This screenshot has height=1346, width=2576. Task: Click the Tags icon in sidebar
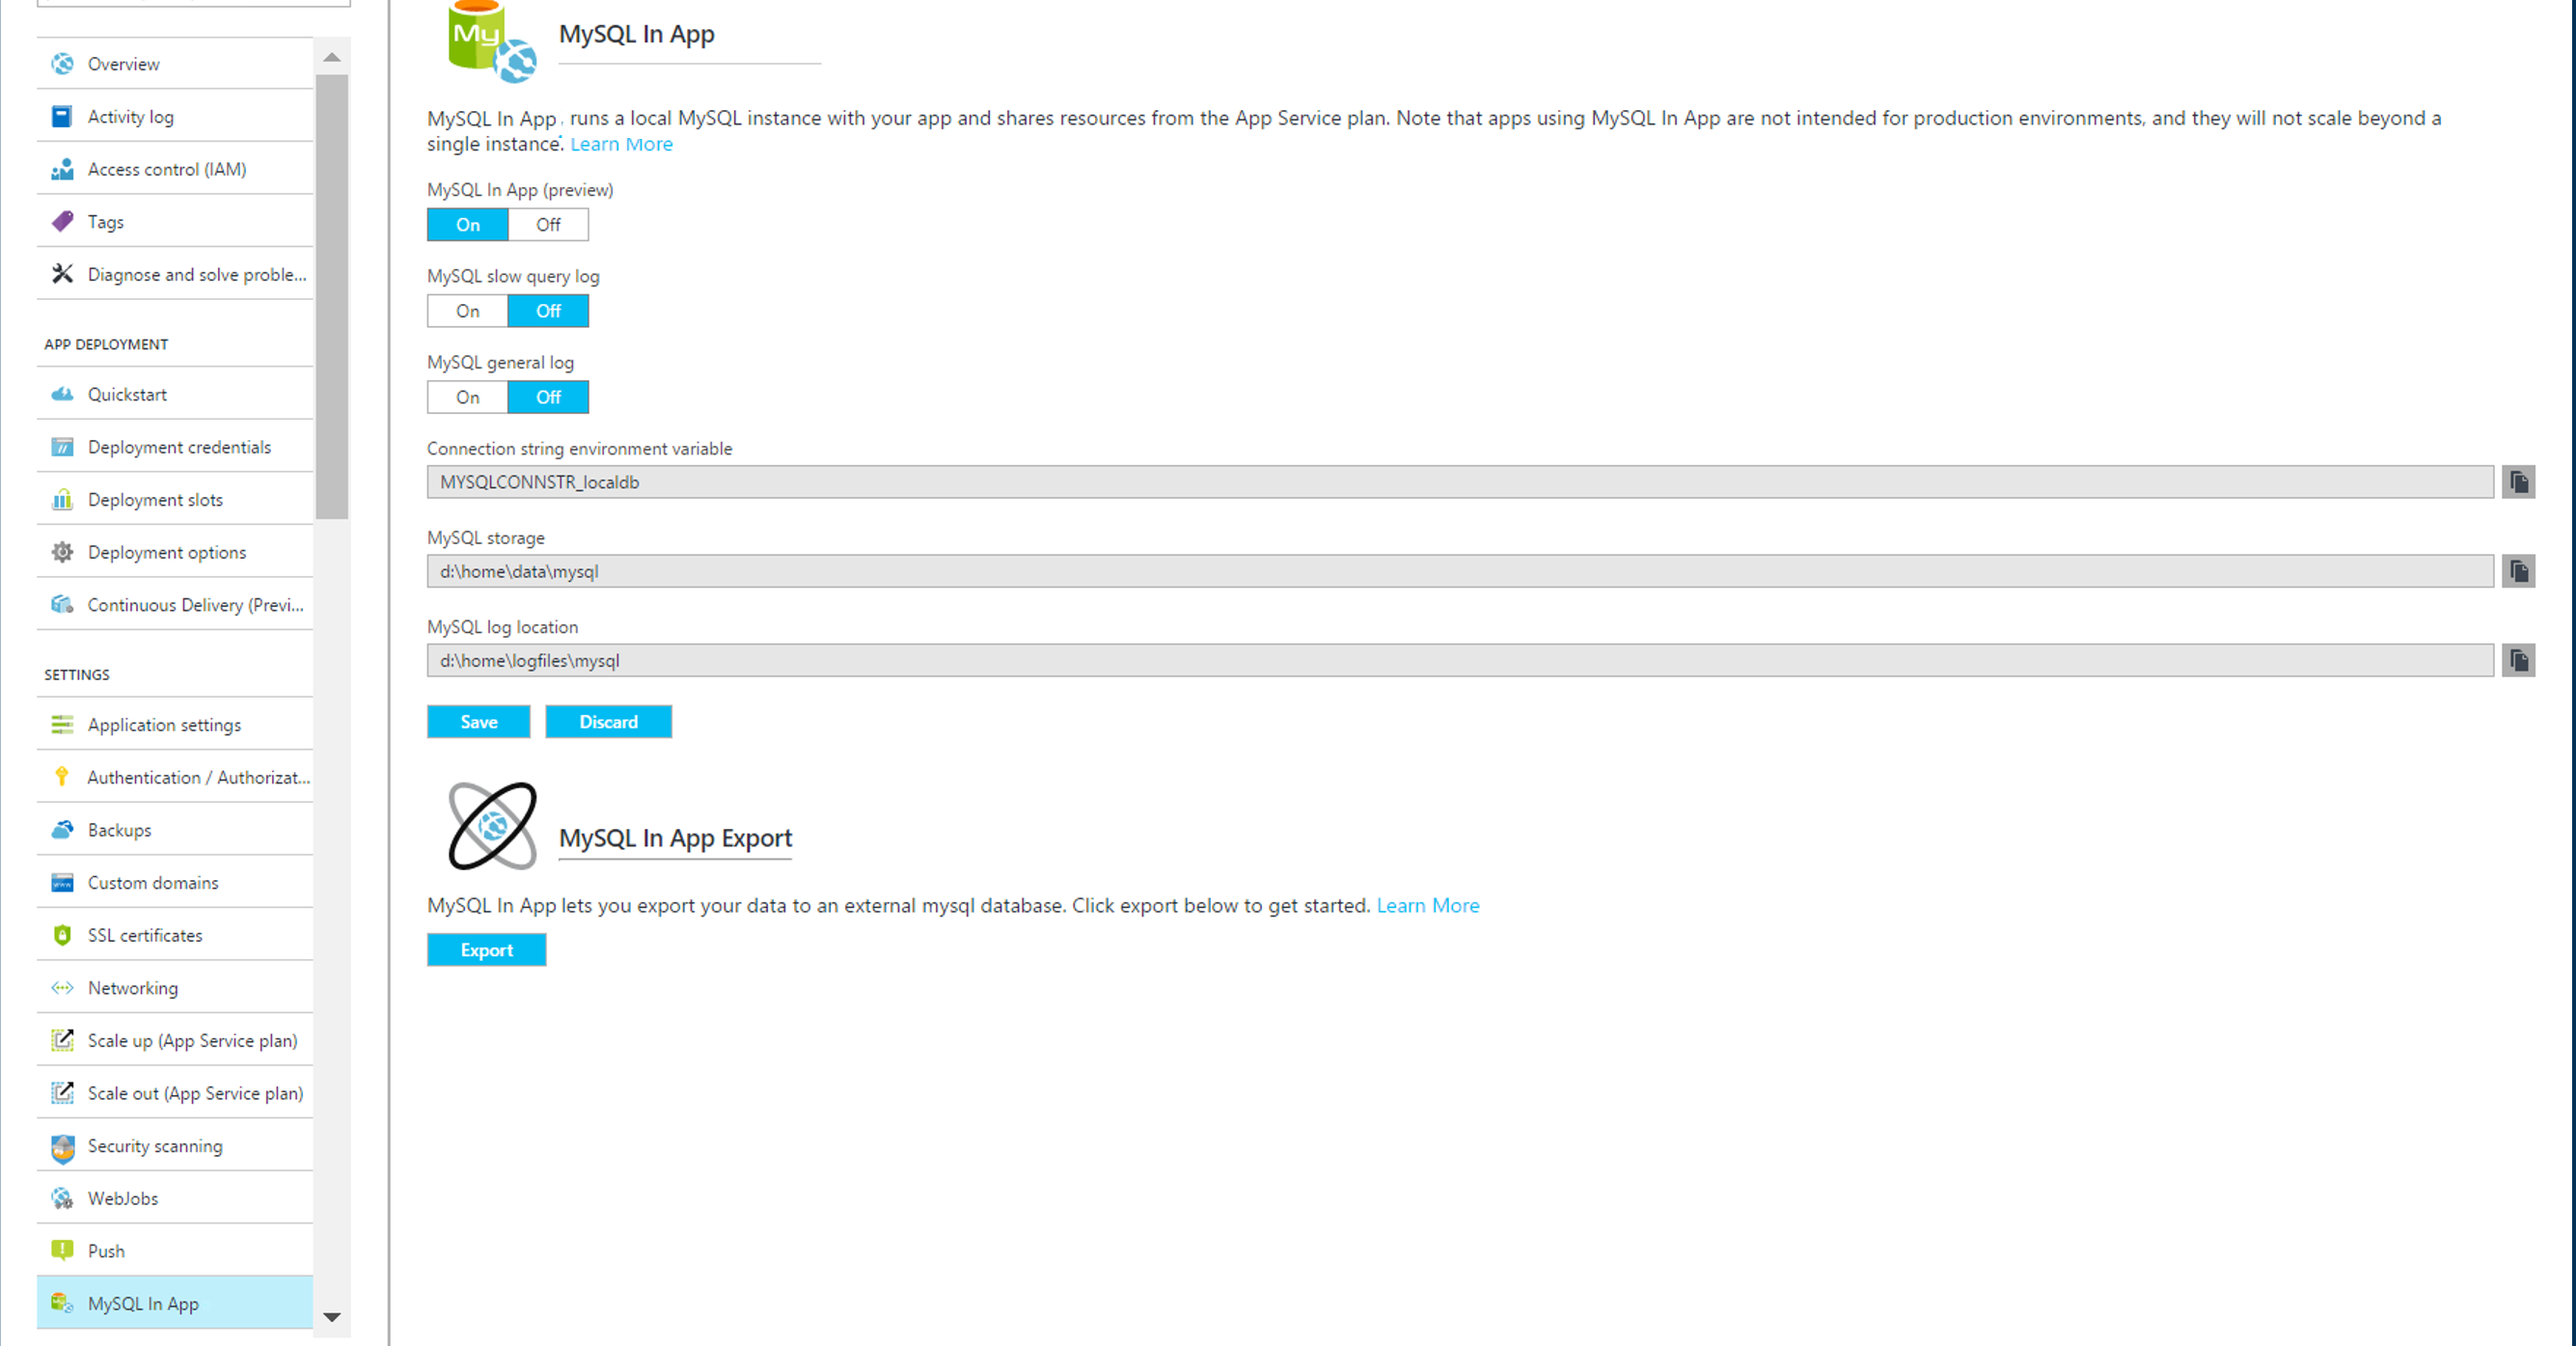[62, 221]
